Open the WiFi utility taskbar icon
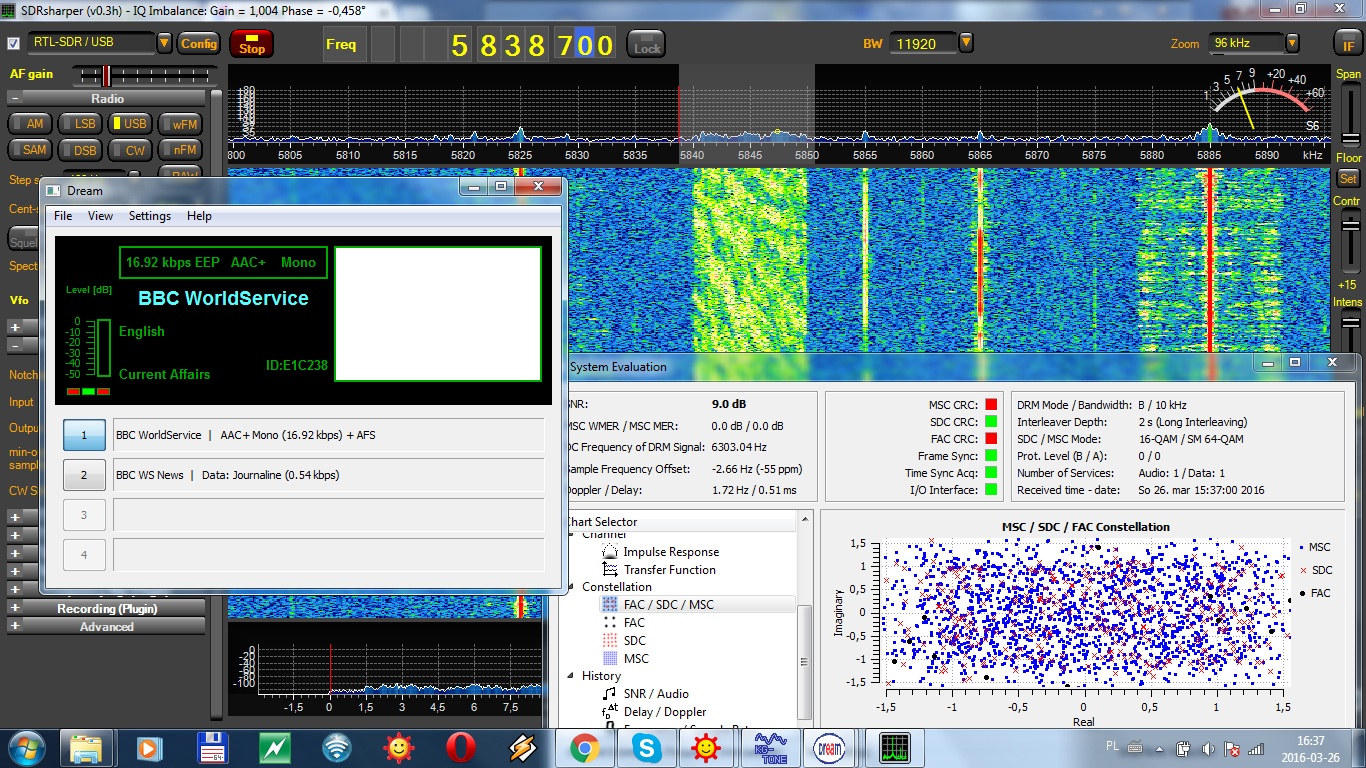This screenshot has width=1366, height=768. point(337,747)
